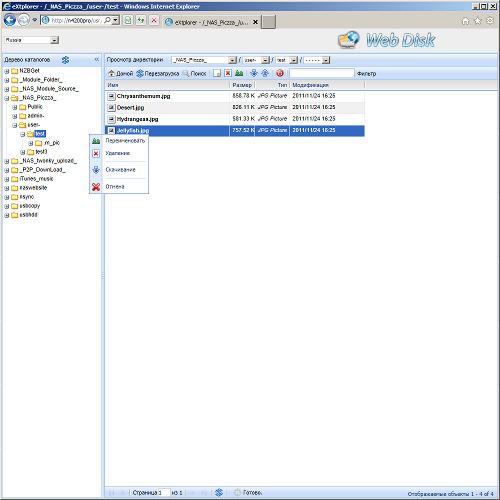This screenshot has height=500, width=500.
Task: Refresh the directory tree via snowflake icon
Action: point(65,60)
